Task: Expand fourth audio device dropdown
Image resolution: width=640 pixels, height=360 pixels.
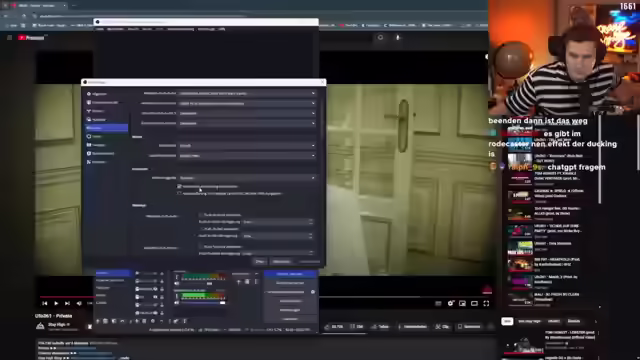Action: [x=247, y=123]
